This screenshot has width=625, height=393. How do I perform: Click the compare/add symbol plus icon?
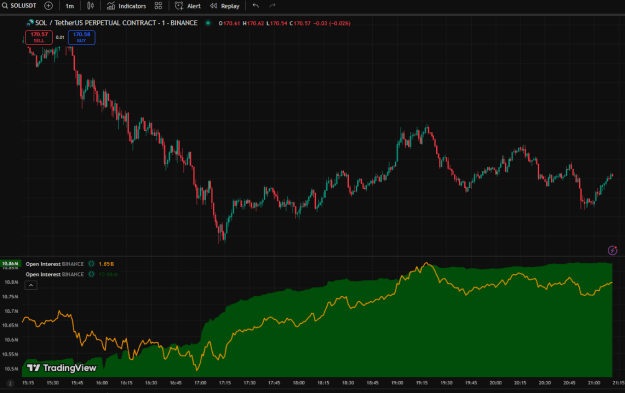(x=48, y=6)
